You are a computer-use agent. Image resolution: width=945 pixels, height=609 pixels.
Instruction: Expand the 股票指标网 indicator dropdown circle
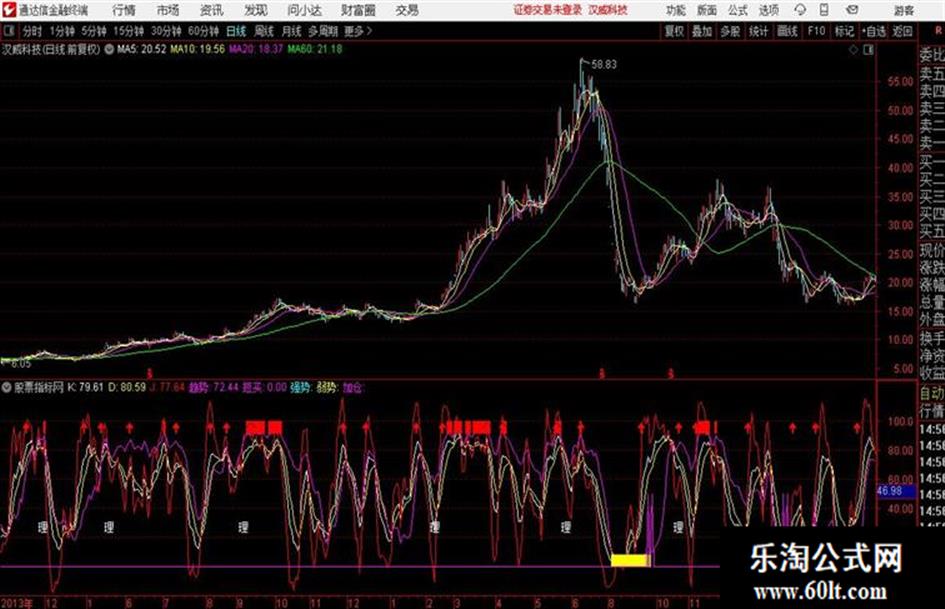coord(7,387)
